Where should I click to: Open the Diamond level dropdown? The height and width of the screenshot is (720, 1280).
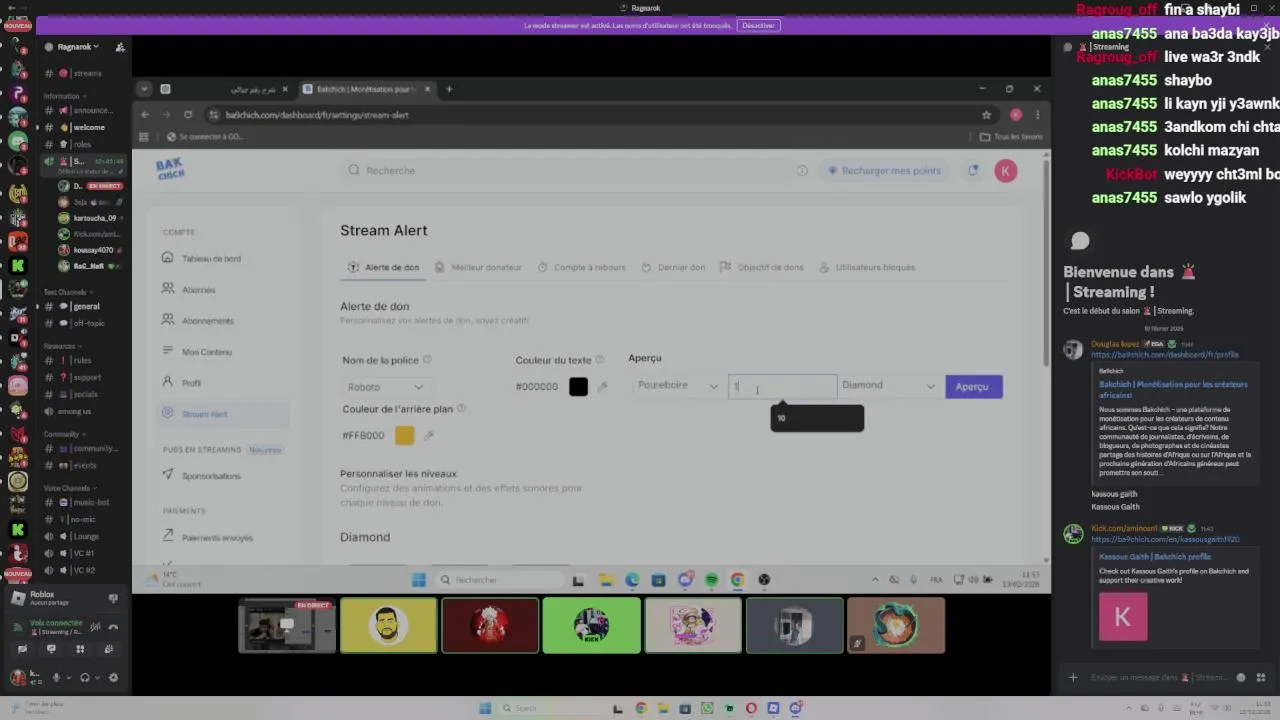click(888, 386)
